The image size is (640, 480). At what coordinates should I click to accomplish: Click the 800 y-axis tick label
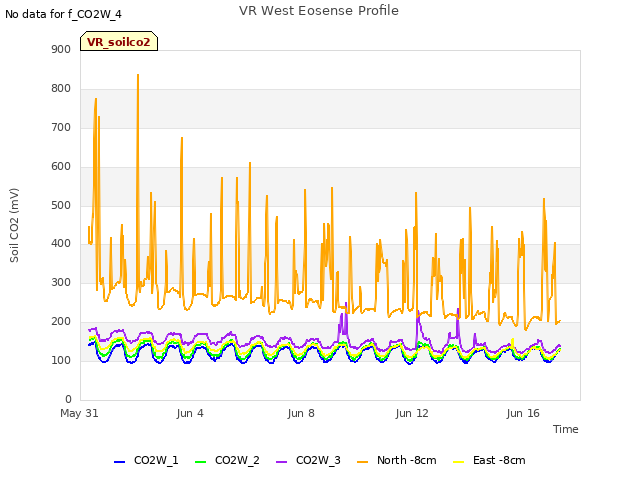(61, 89)
